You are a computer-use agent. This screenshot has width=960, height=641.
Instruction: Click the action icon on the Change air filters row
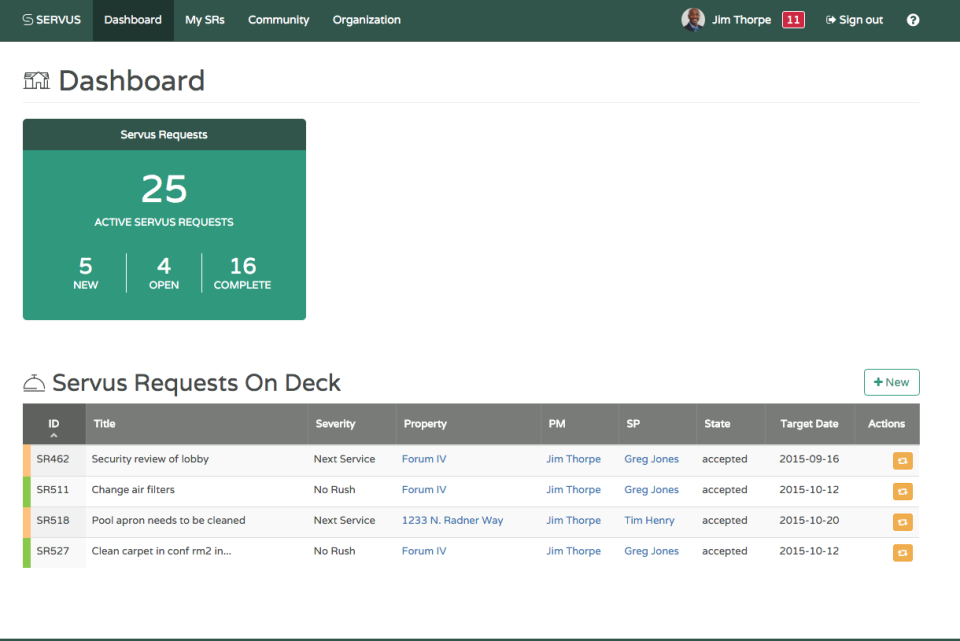click(901, 491)
